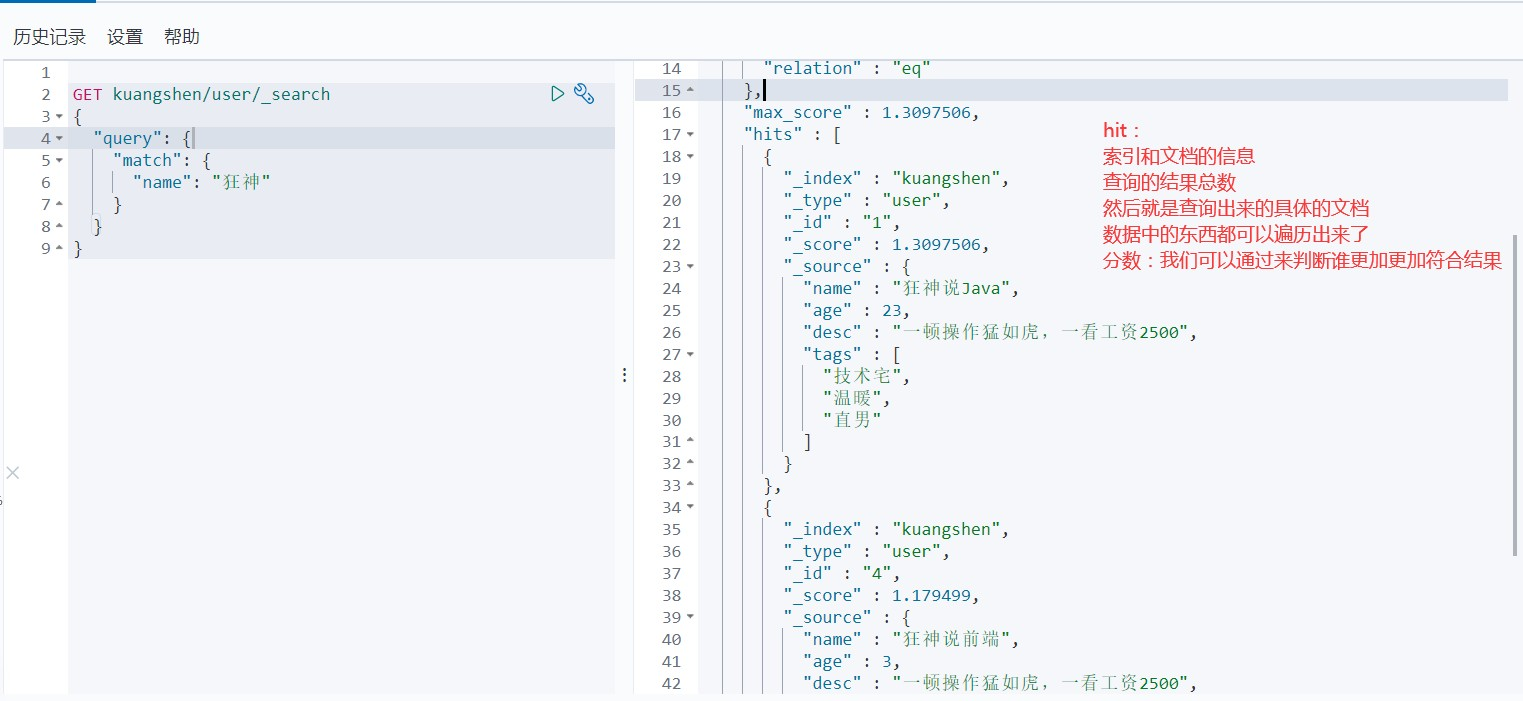This screenshot has width=1523, height=701.
Task: Click the 帮助 menu item
Action: tap(182, 37)
